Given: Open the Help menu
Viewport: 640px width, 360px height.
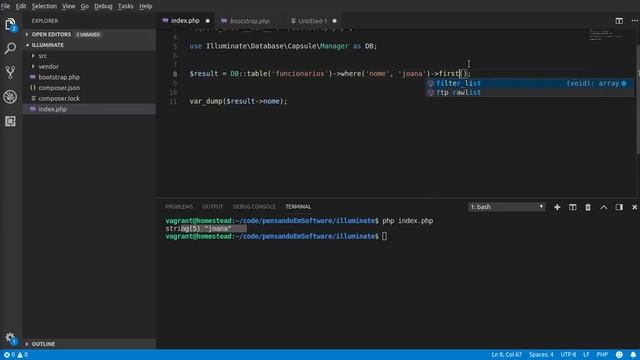Looking at the screenshot, I should [145, 6].
